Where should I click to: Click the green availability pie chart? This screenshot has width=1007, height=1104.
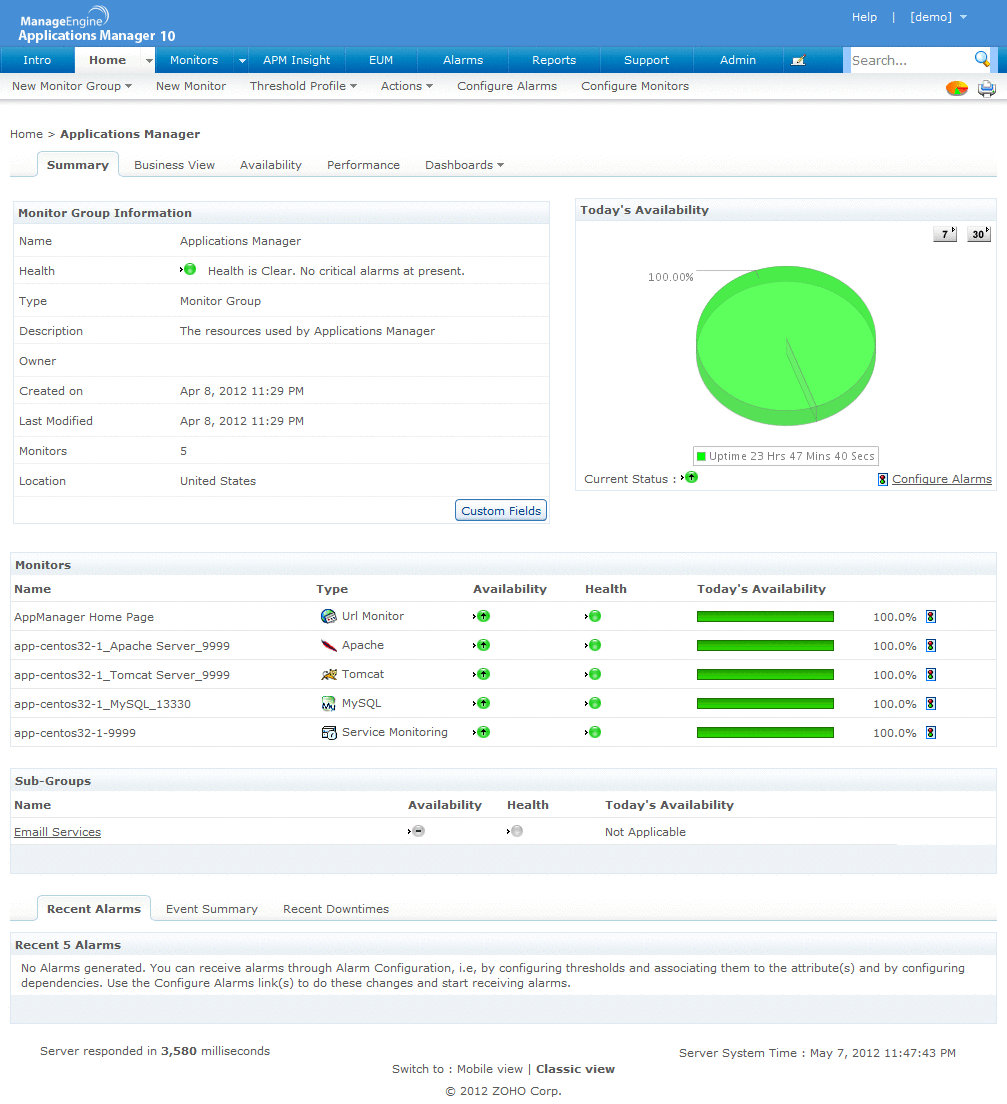pos(786,345)
